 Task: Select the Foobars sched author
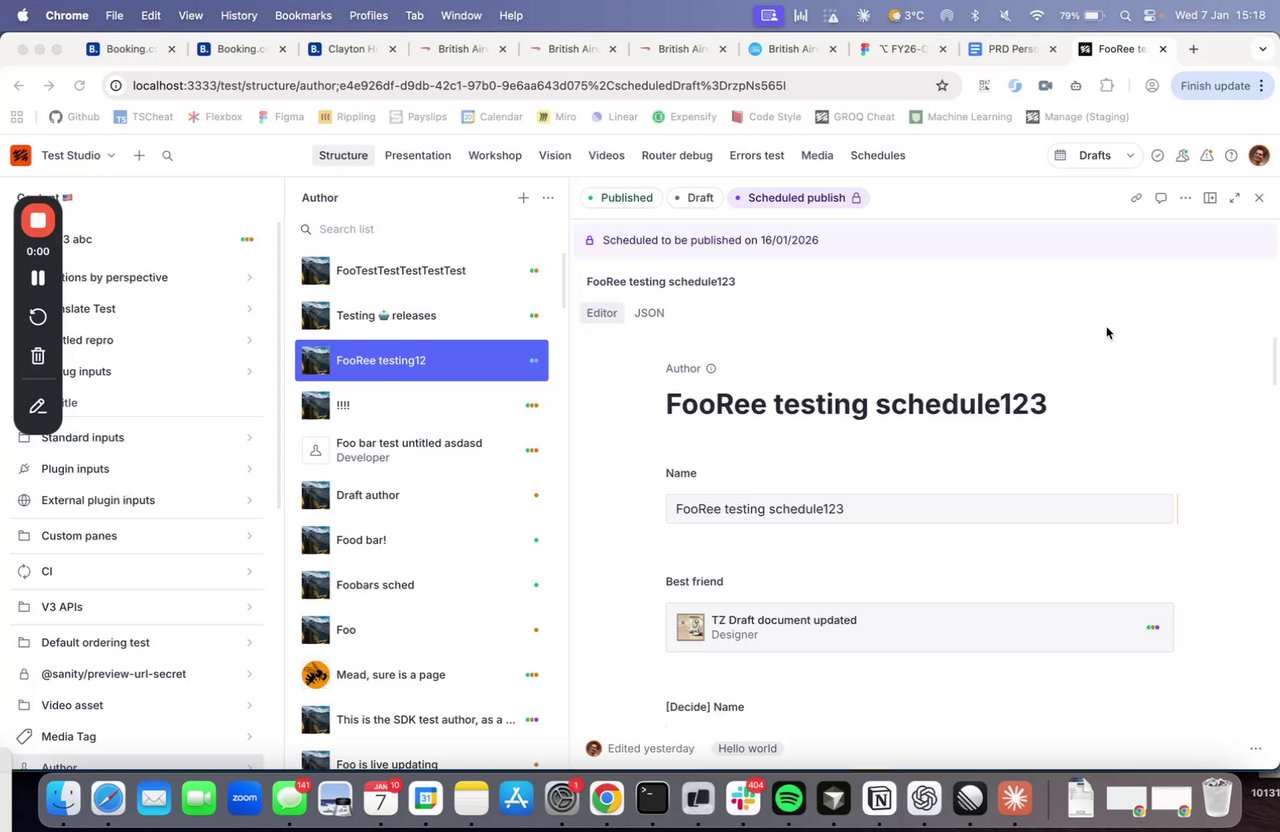(x=422, y=585)
